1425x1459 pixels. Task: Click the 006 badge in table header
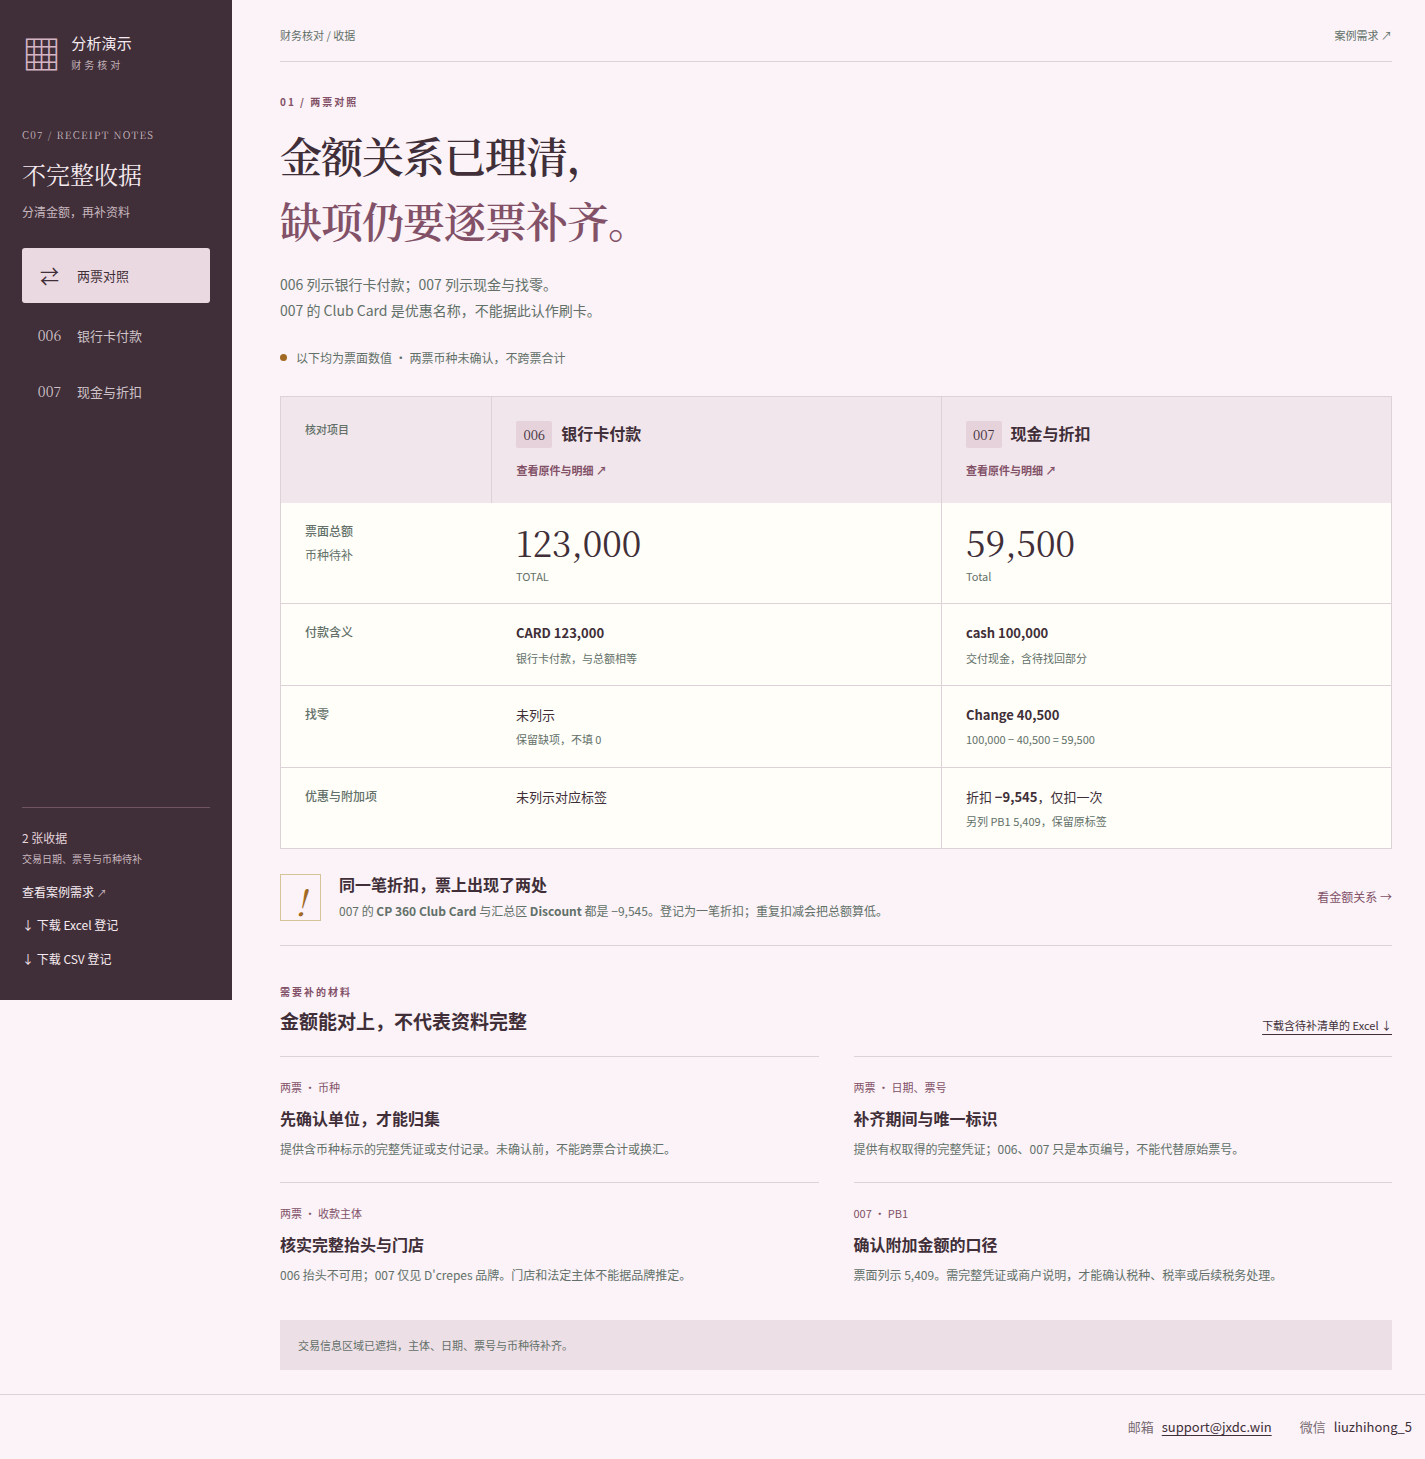[x=534, y=435]
